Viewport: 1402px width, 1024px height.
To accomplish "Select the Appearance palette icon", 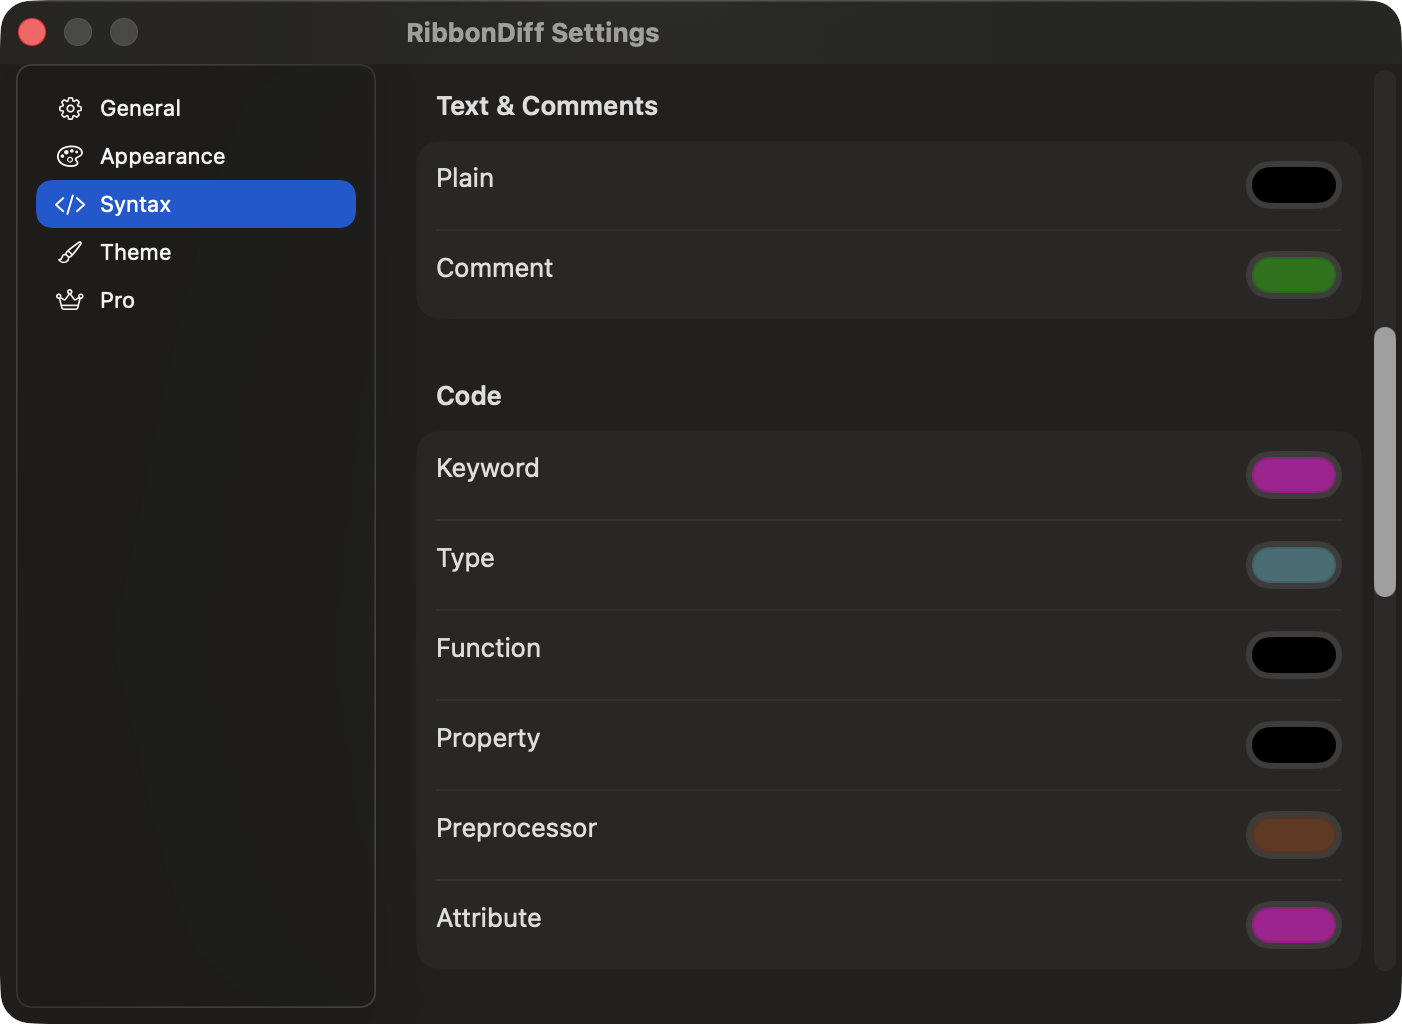I will [70, 156].
